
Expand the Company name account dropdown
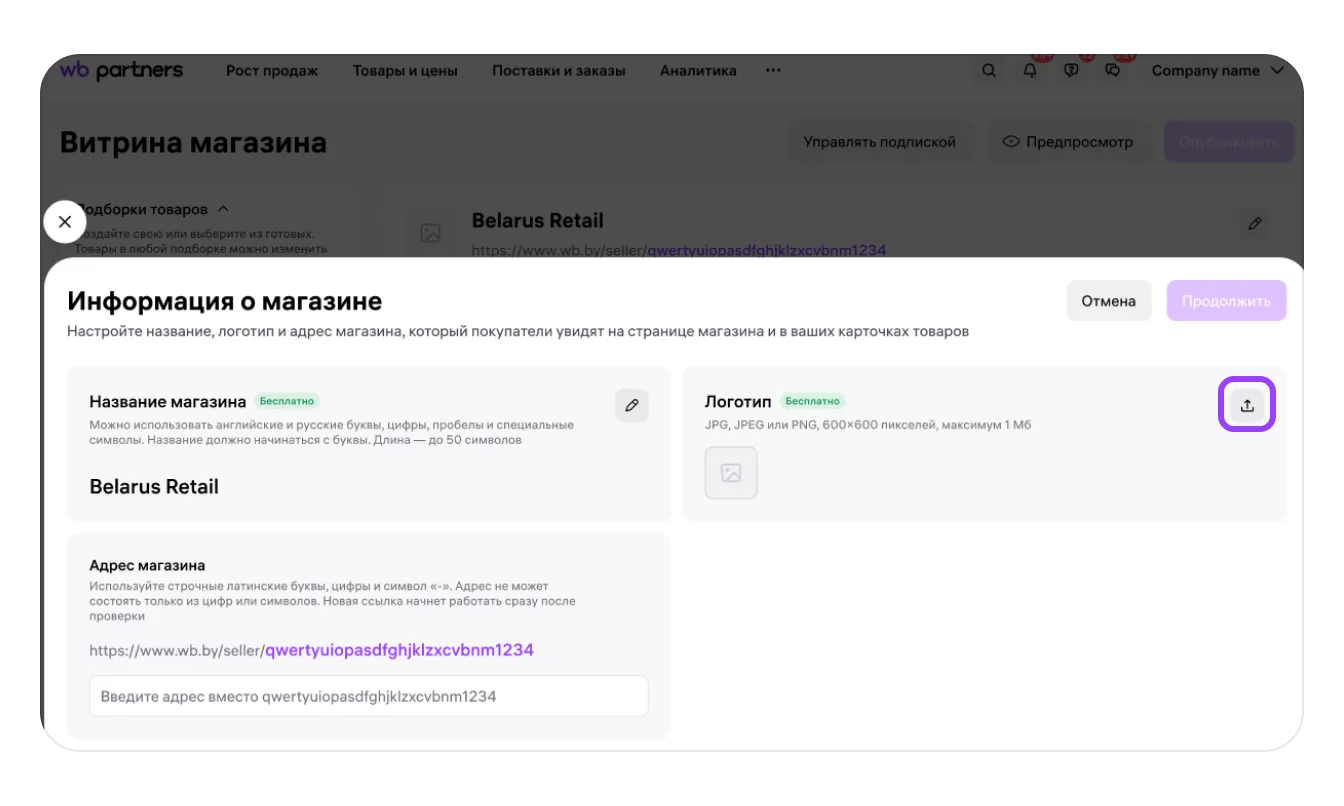click(1217, 71)
